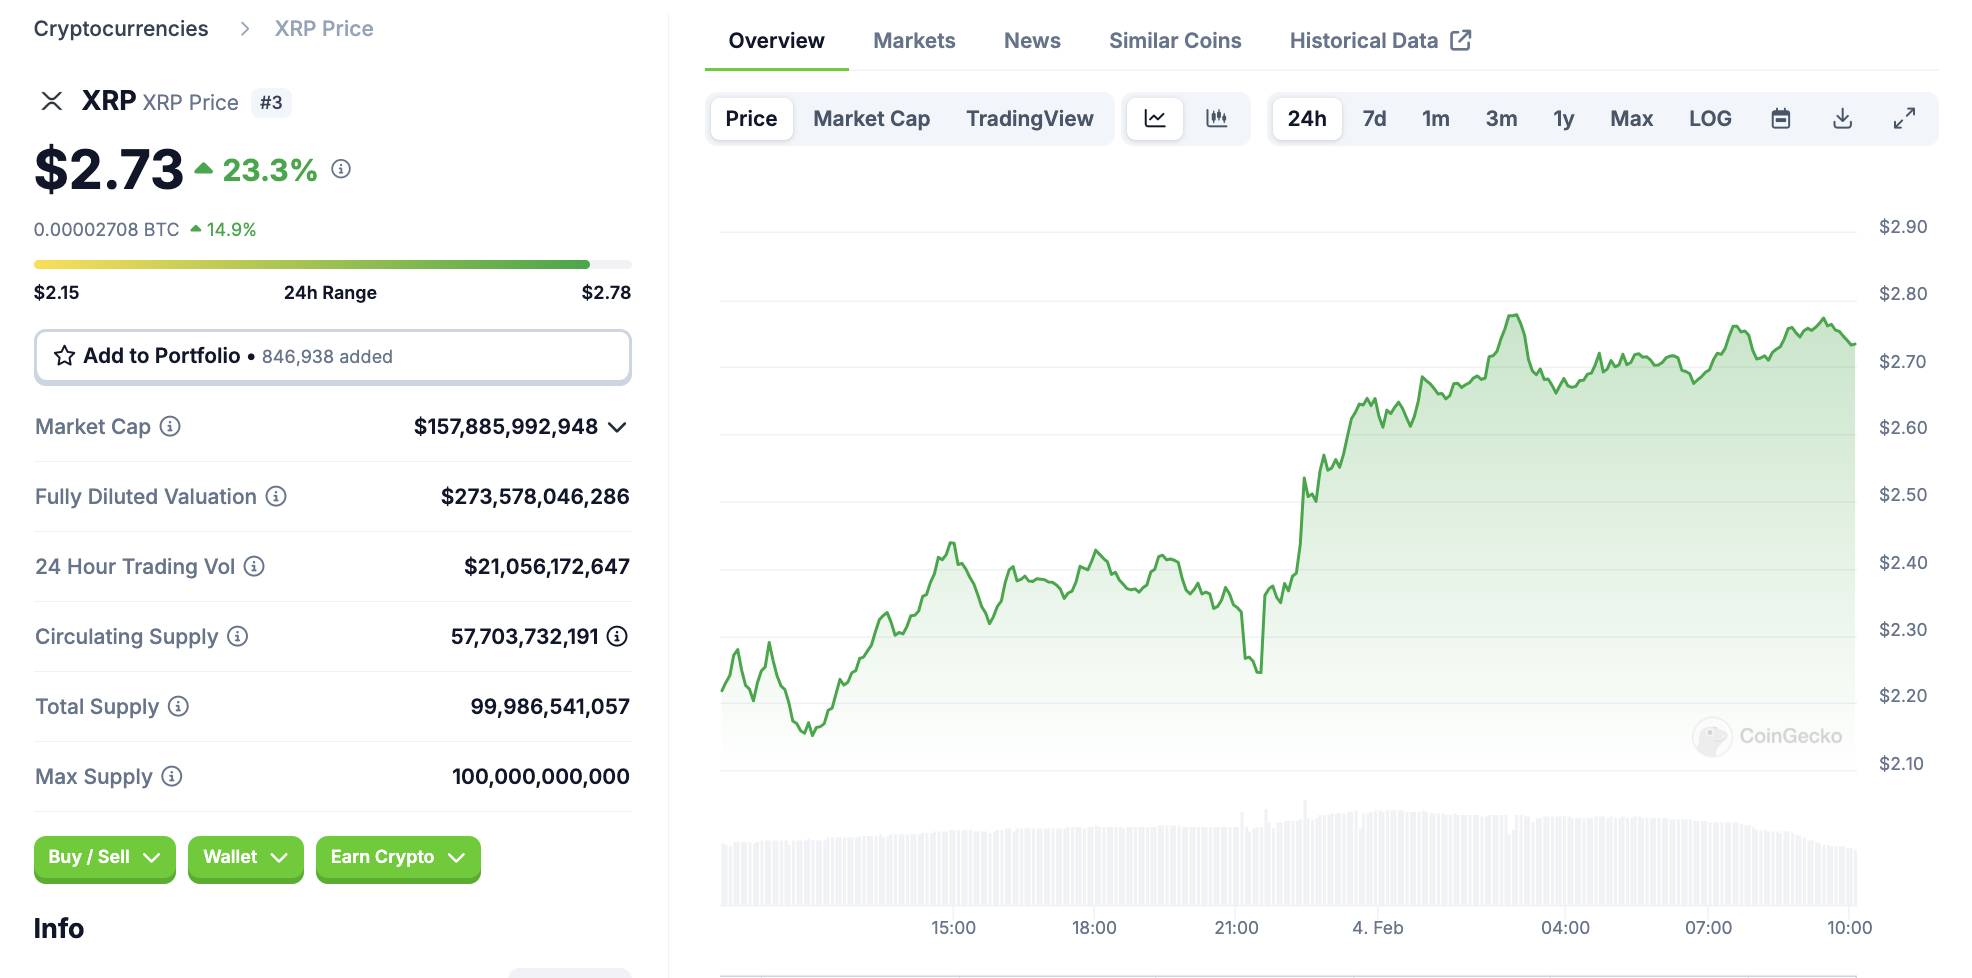Click the XRP coin logo icon
This screenshot has height=978, width=1972.
click(51, 101)
